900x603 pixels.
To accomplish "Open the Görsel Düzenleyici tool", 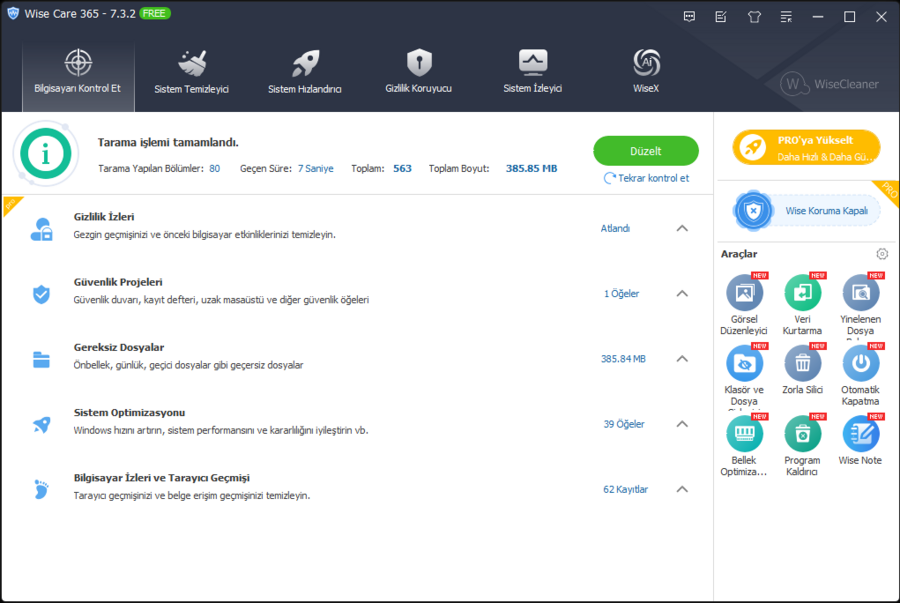I will 744,294.
